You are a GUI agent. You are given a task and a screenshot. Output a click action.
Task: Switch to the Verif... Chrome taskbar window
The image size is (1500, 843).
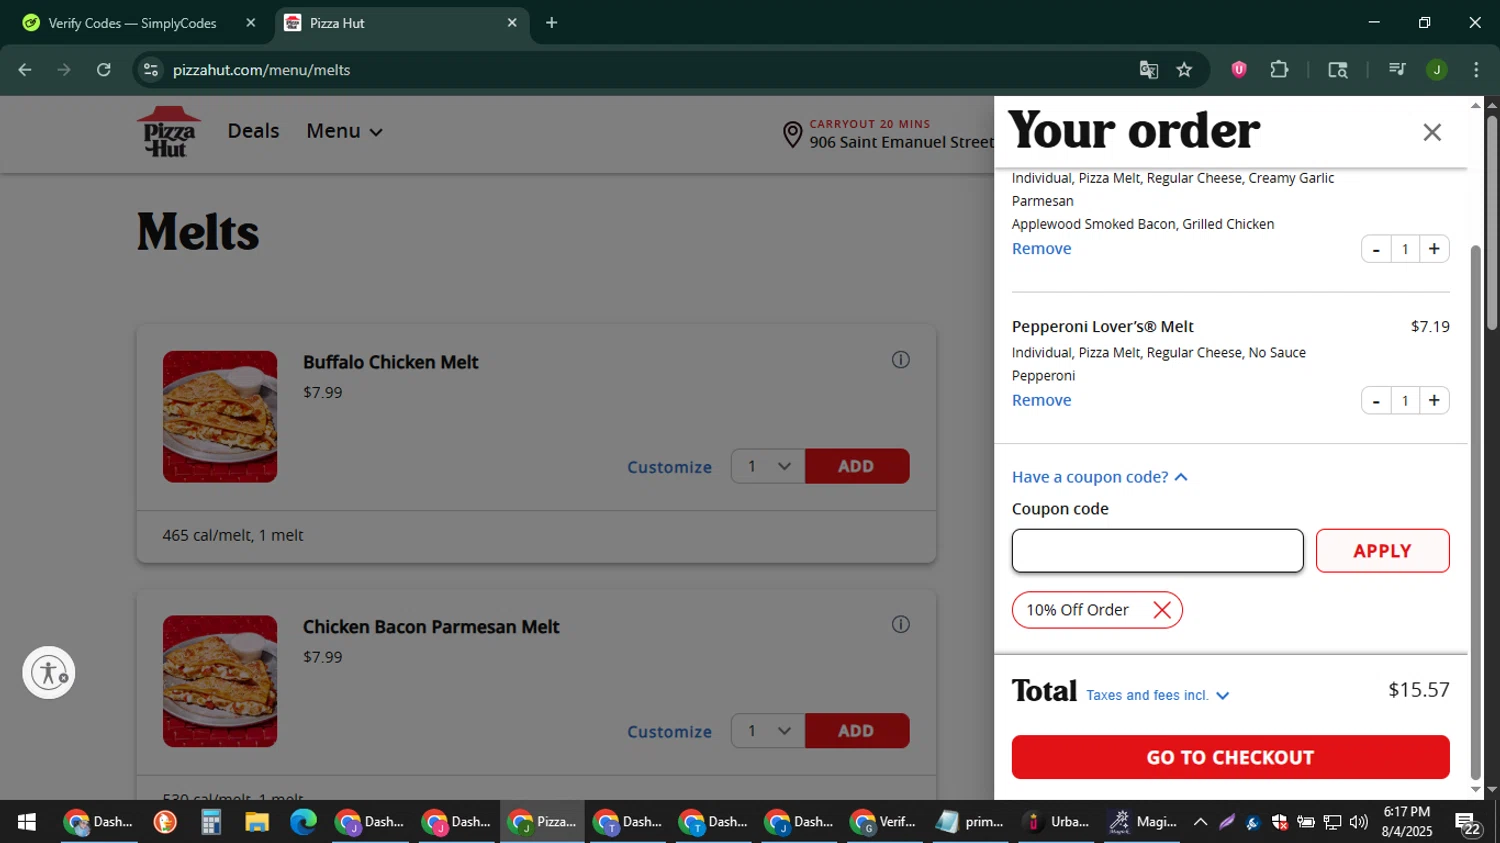click(884, 822)
